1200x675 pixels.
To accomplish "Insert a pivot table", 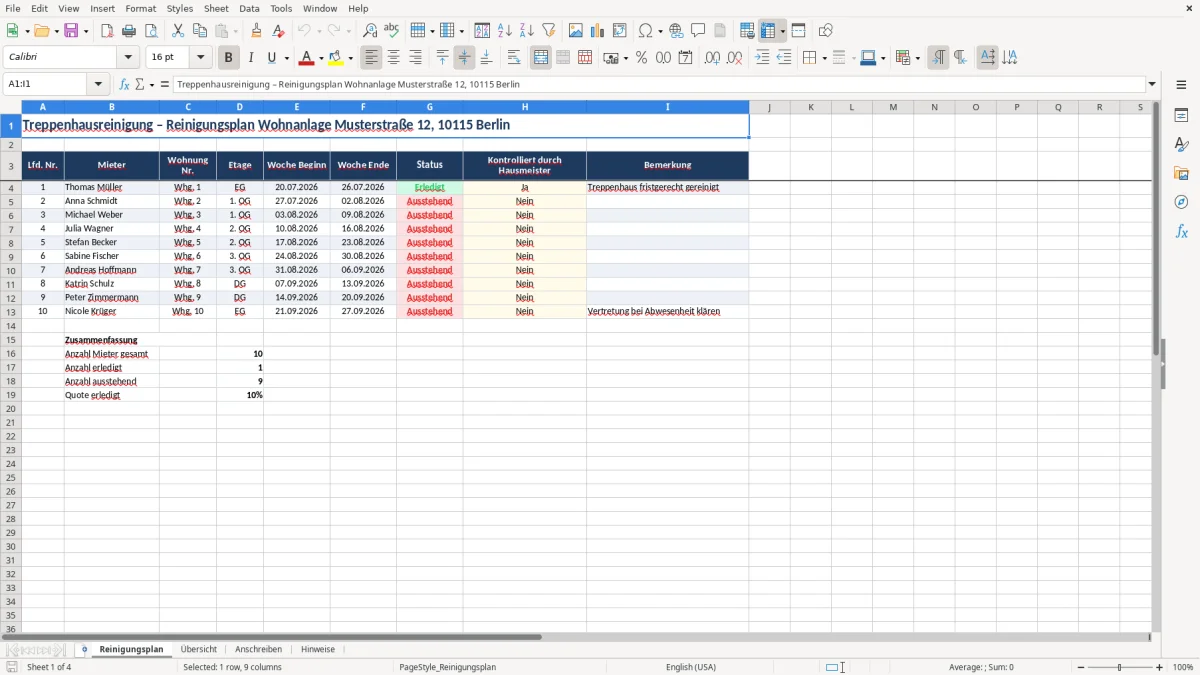I will coord(620,31).
